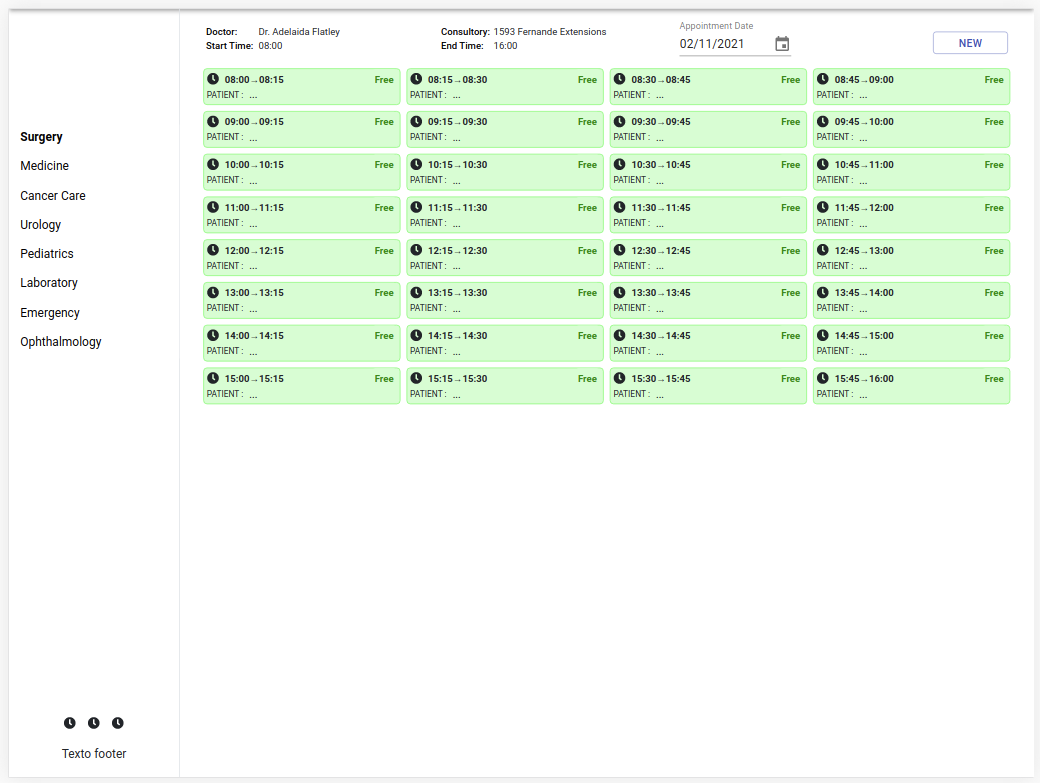Click the last footer clock icon

click(117, 723)
